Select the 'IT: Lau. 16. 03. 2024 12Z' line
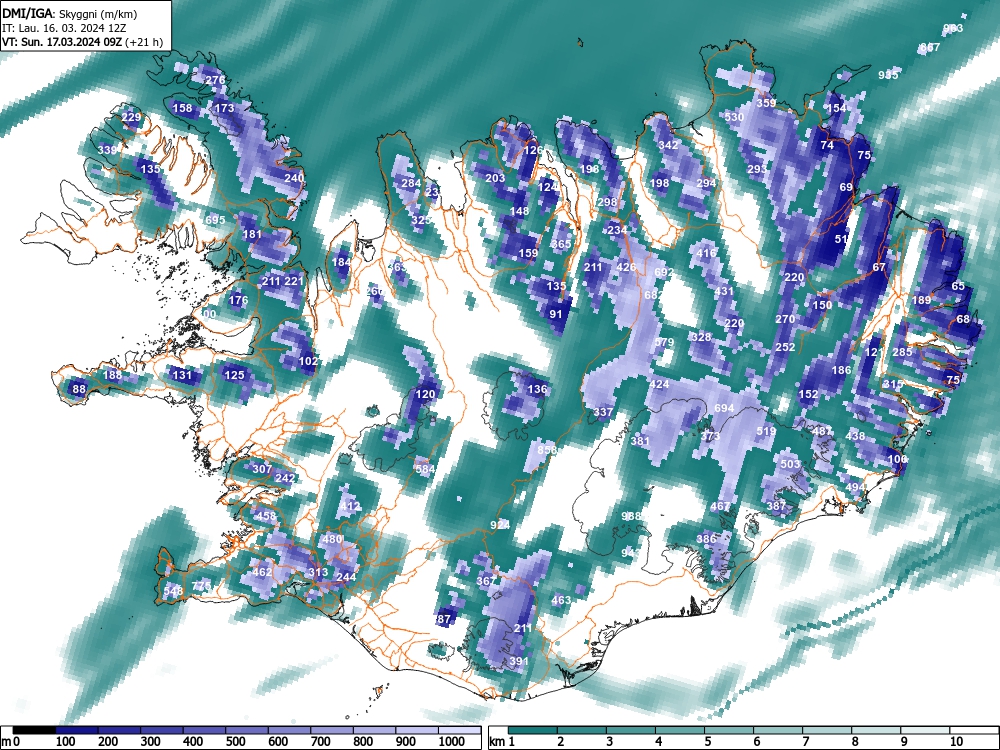Screen dimensions: 1000x750 (65, 28)
